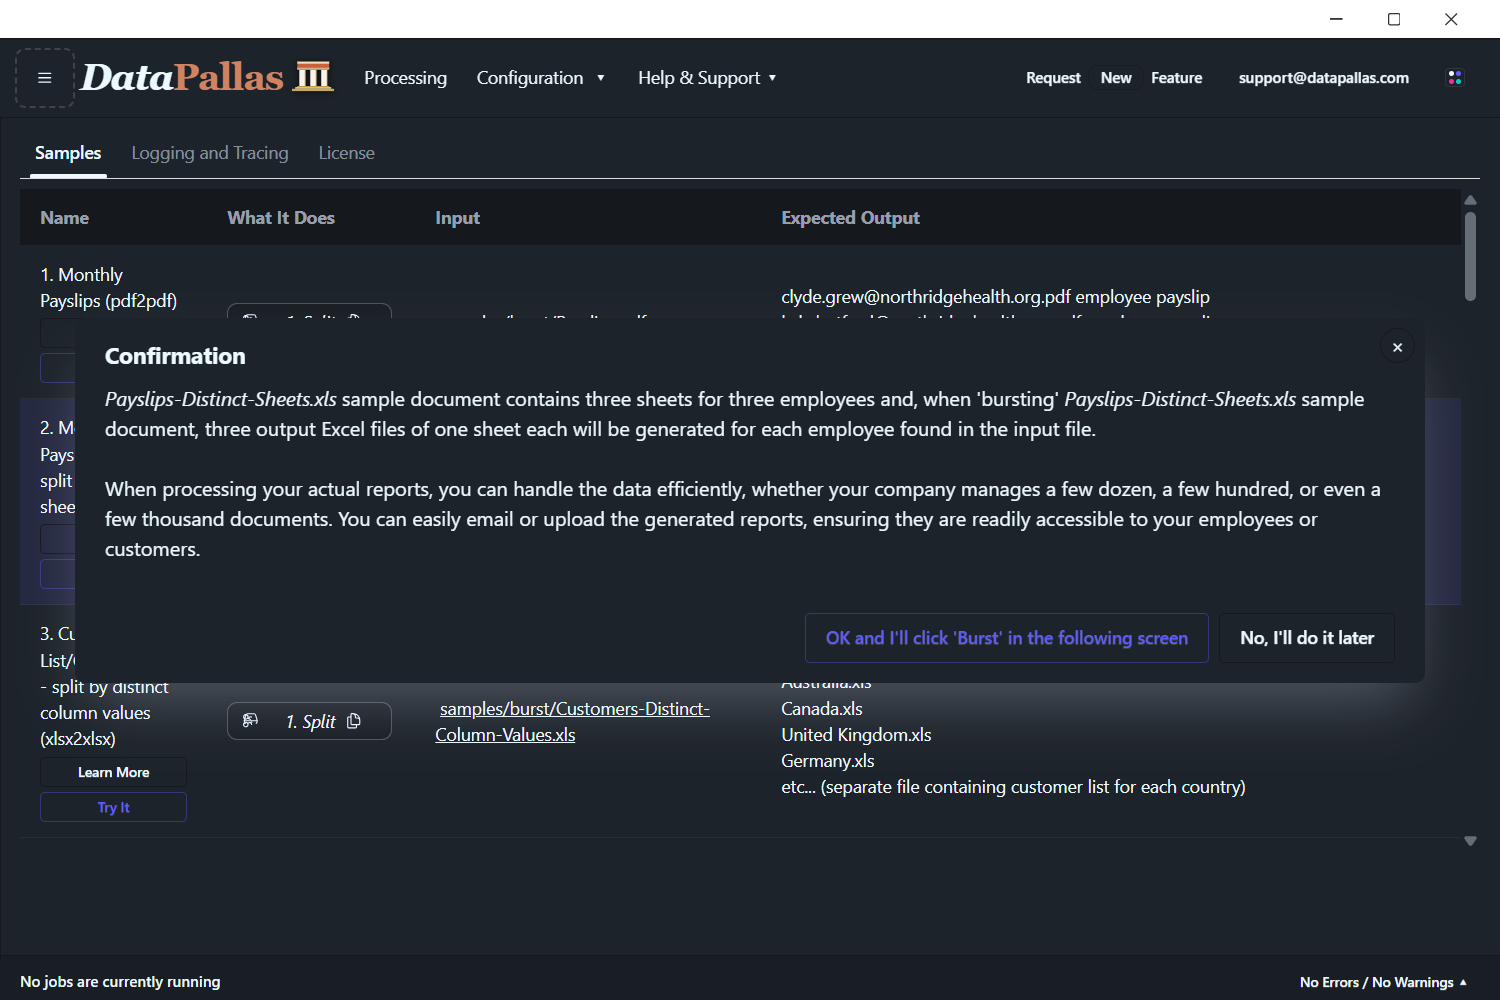Screen dimensions: 1500x1000
Task: Click the Request New Feature link
Action: pyautogui.click(x=1114, y=78)
